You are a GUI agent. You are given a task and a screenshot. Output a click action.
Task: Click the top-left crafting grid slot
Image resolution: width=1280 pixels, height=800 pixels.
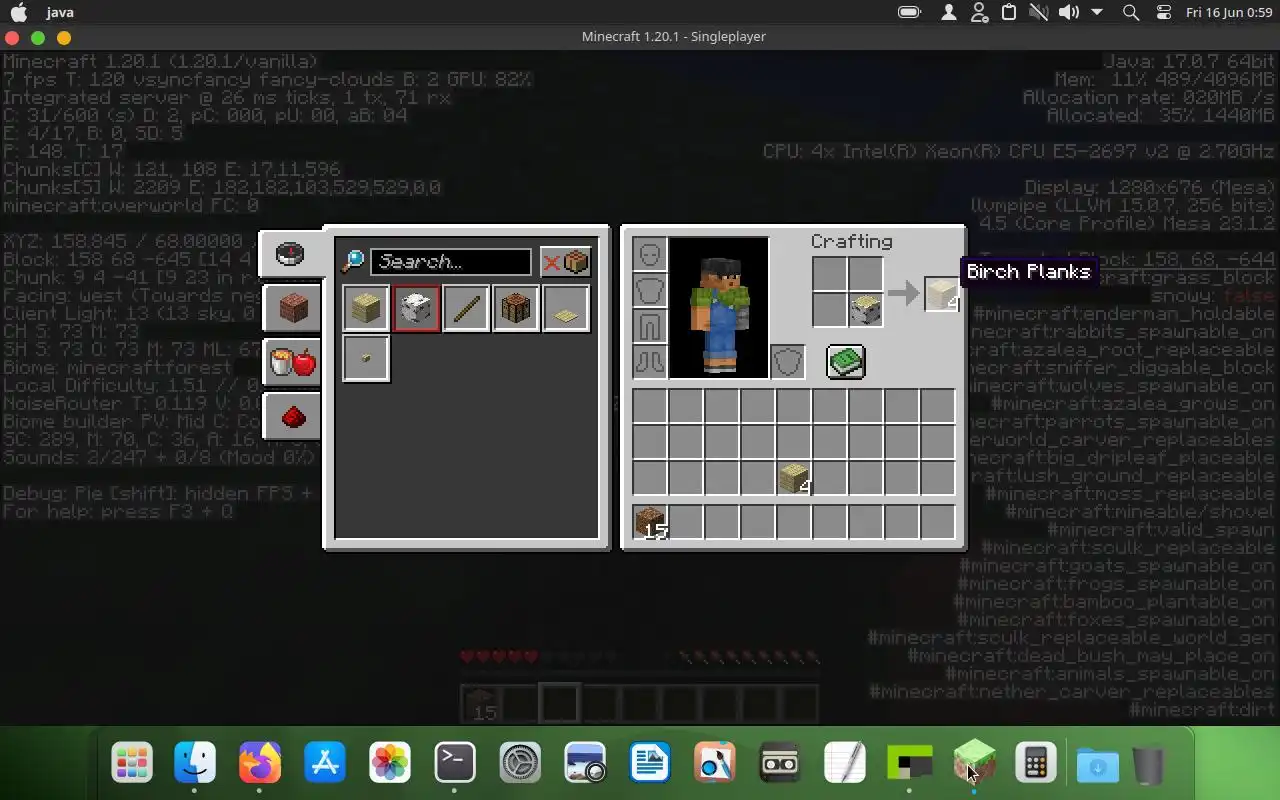pyautogui.click(x=830, y=274)
